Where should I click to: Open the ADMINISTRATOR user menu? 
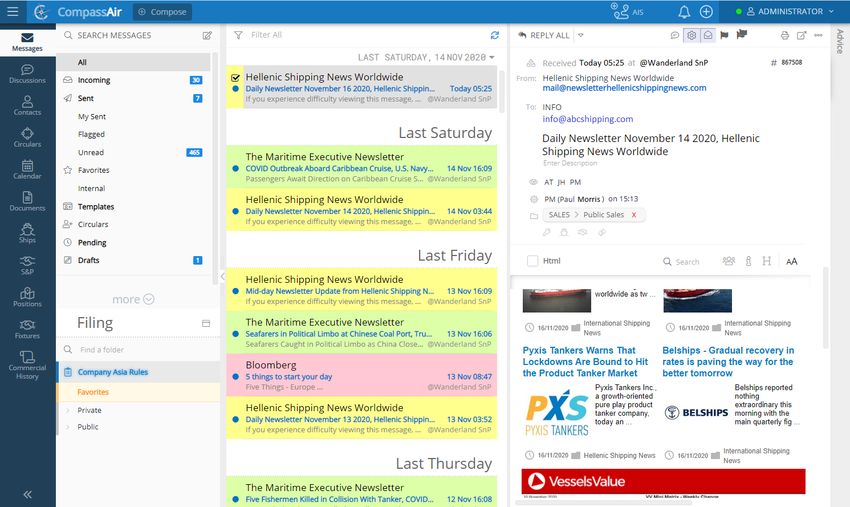(x=785, y=11)
